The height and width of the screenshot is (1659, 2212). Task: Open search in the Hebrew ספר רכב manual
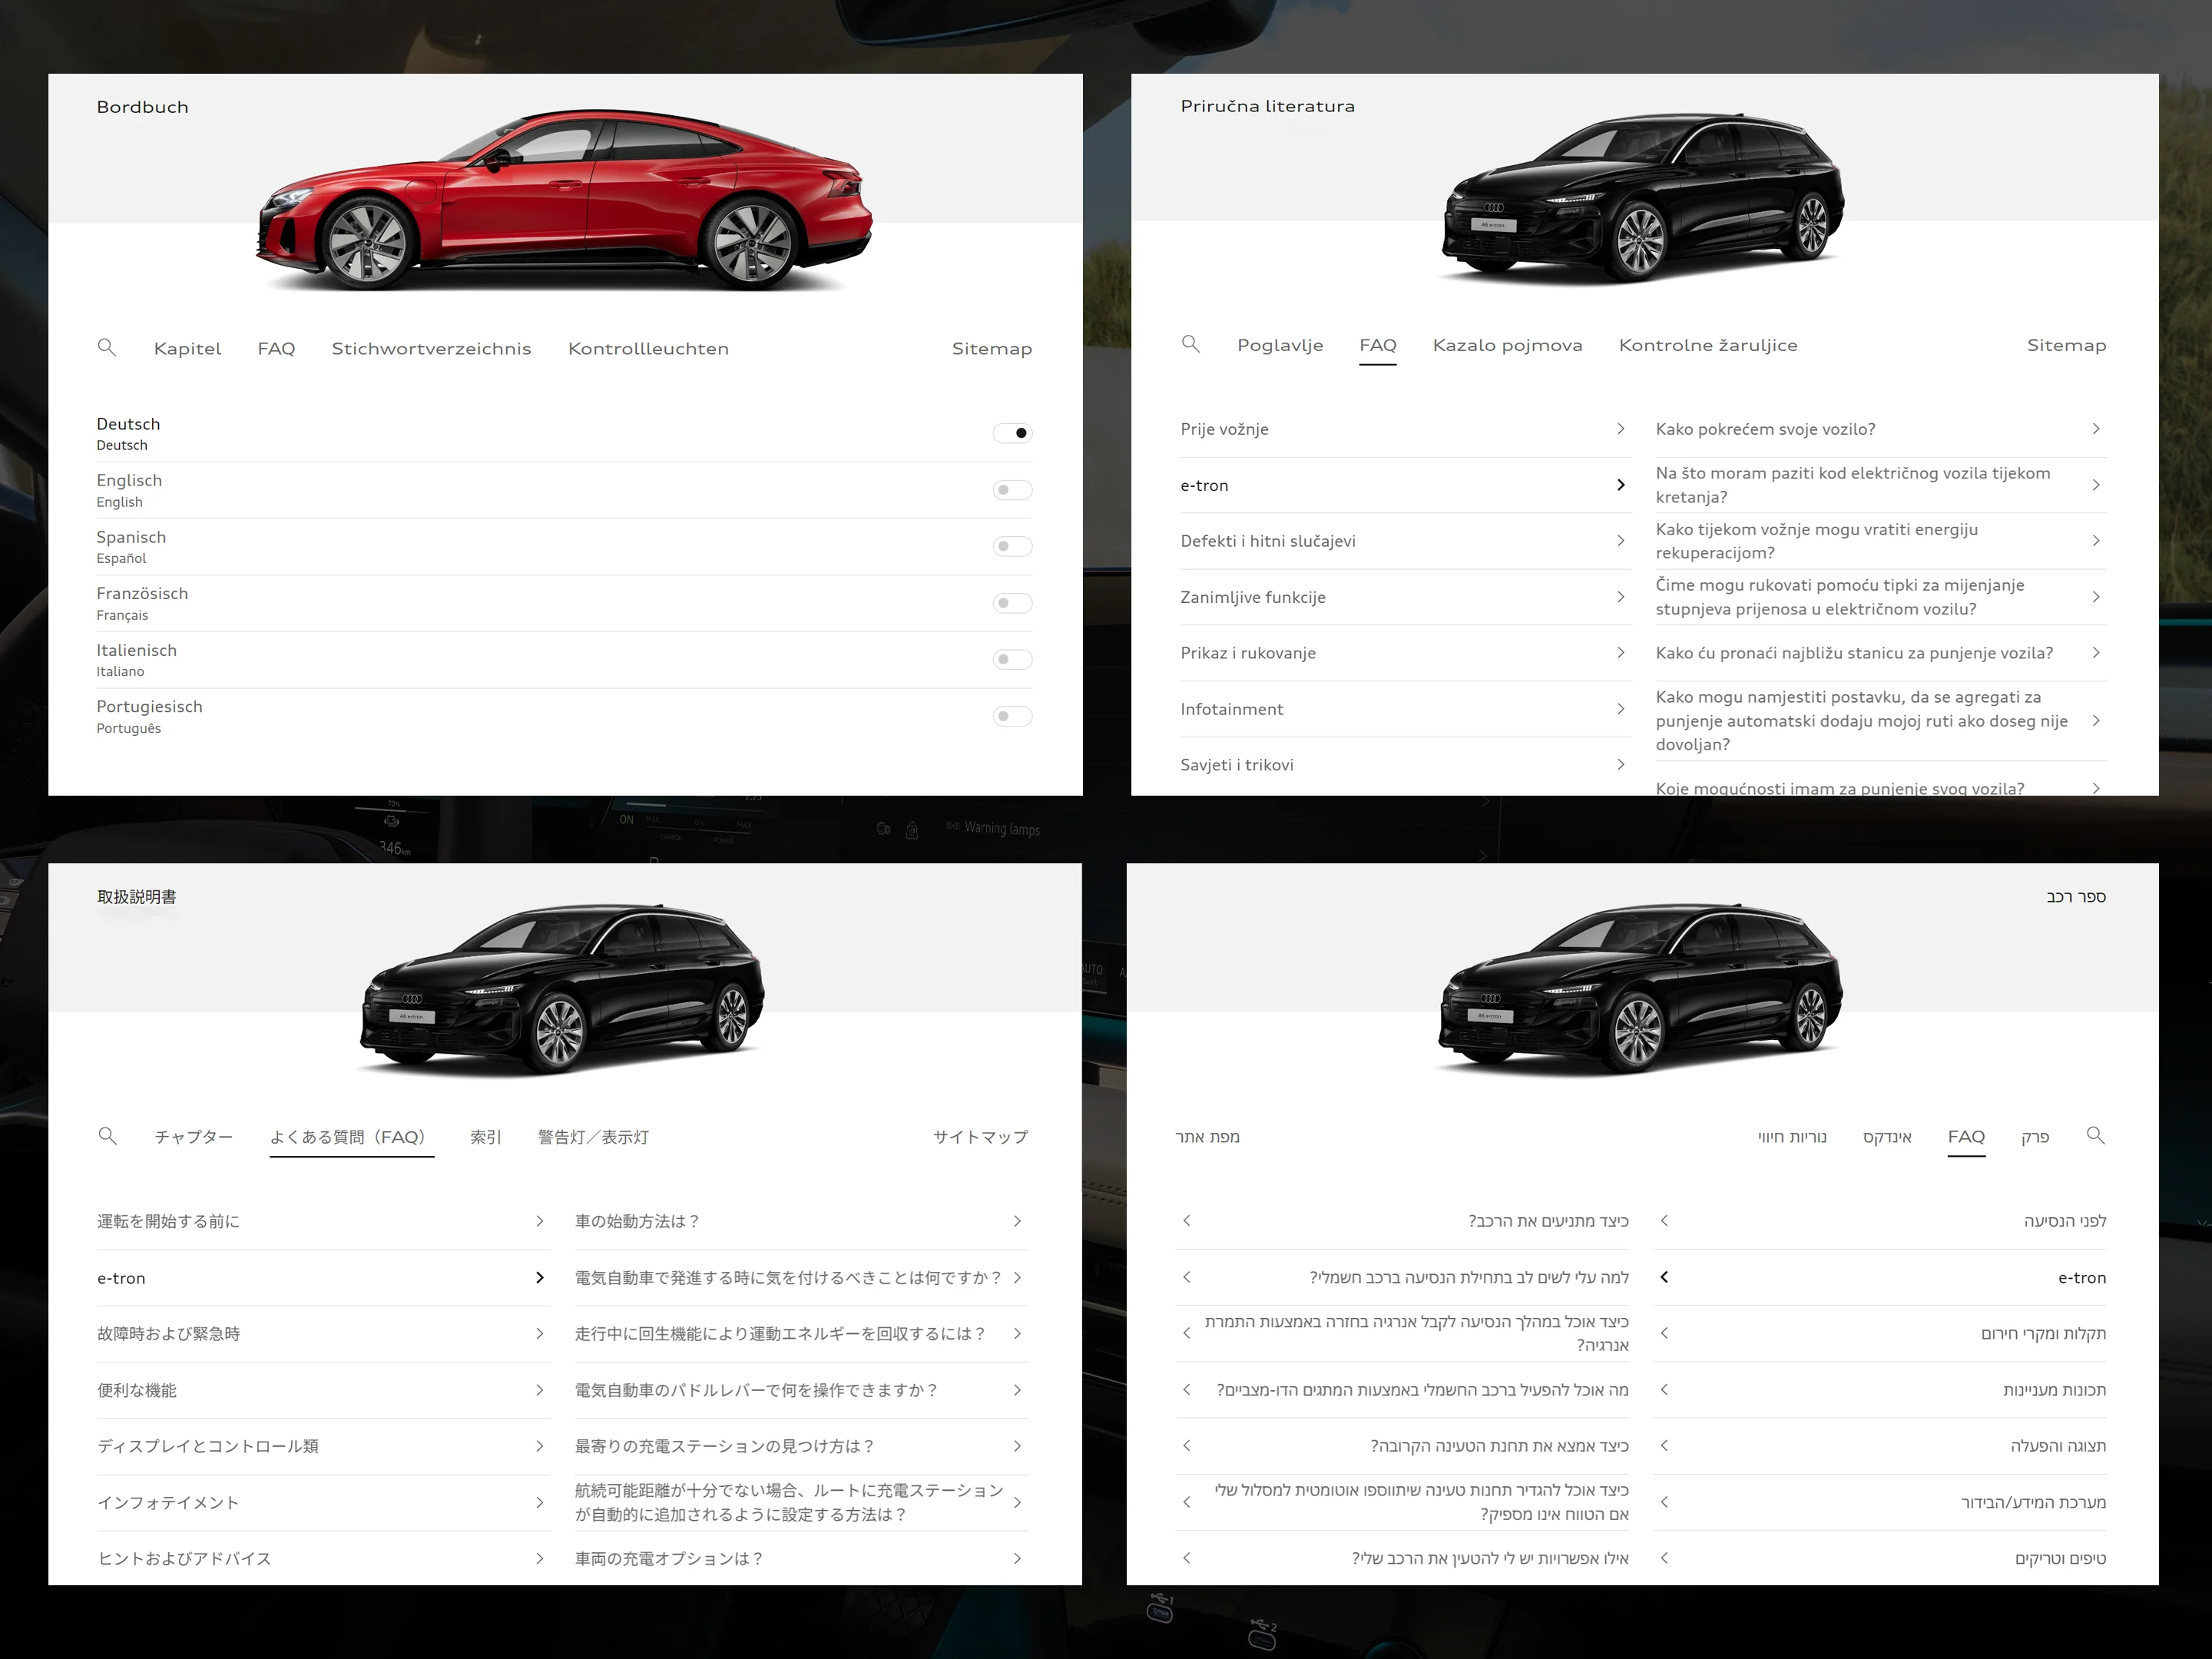[2096, 1137]
